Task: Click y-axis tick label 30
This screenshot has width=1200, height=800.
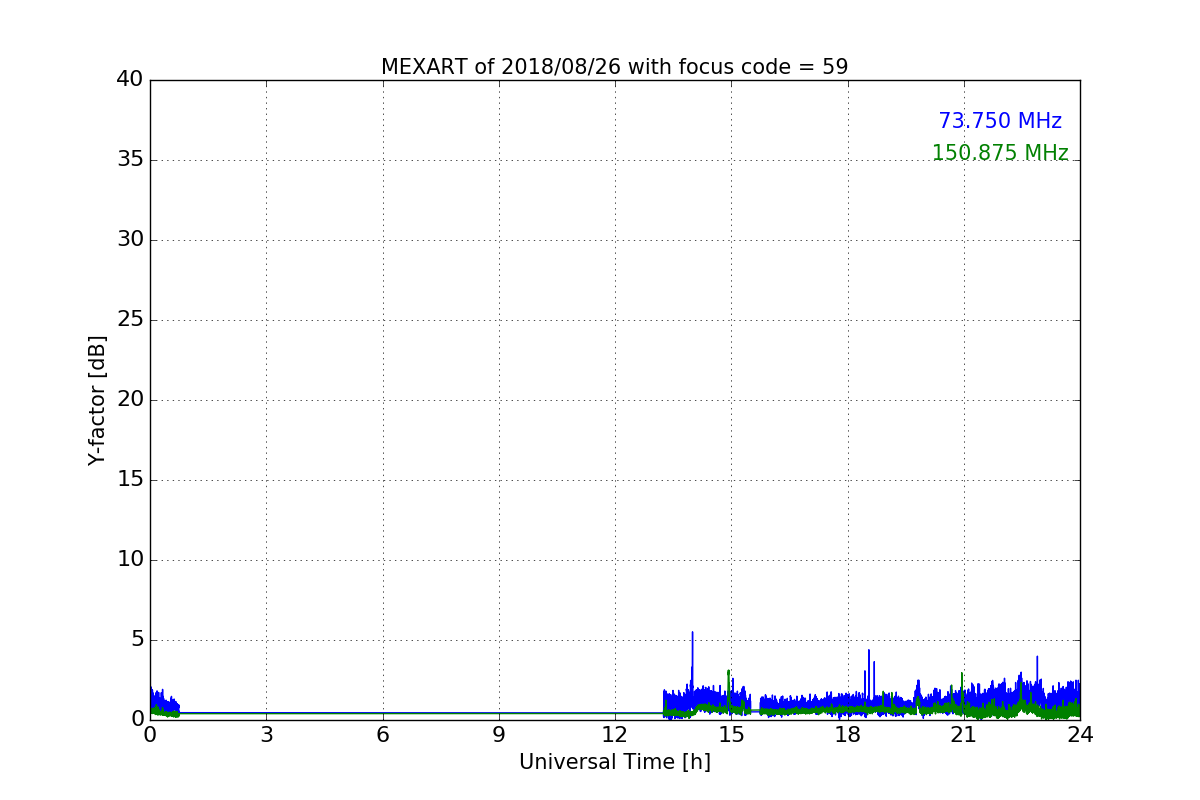Action: (x=130, y=239)
